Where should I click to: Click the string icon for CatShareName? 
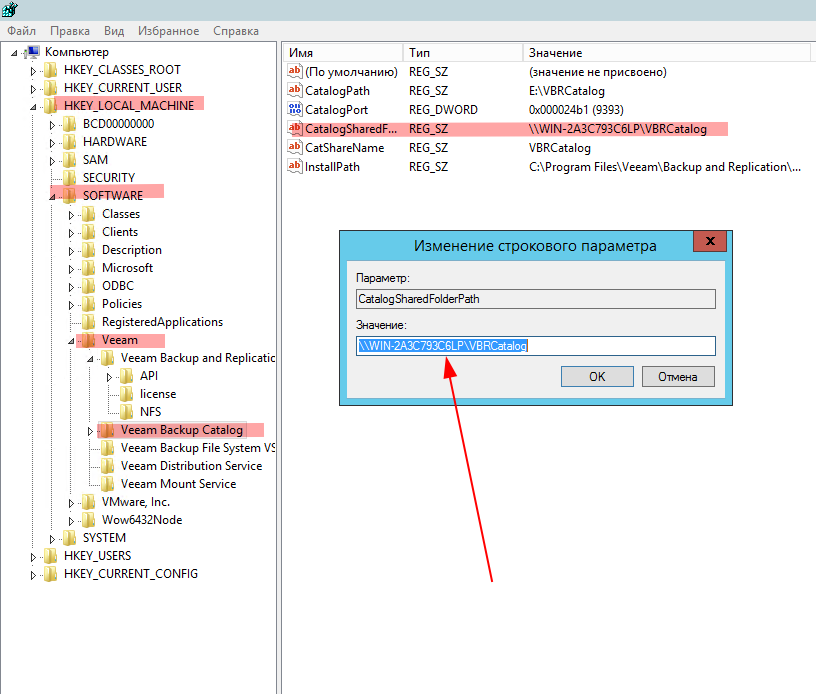coord(295,147)
